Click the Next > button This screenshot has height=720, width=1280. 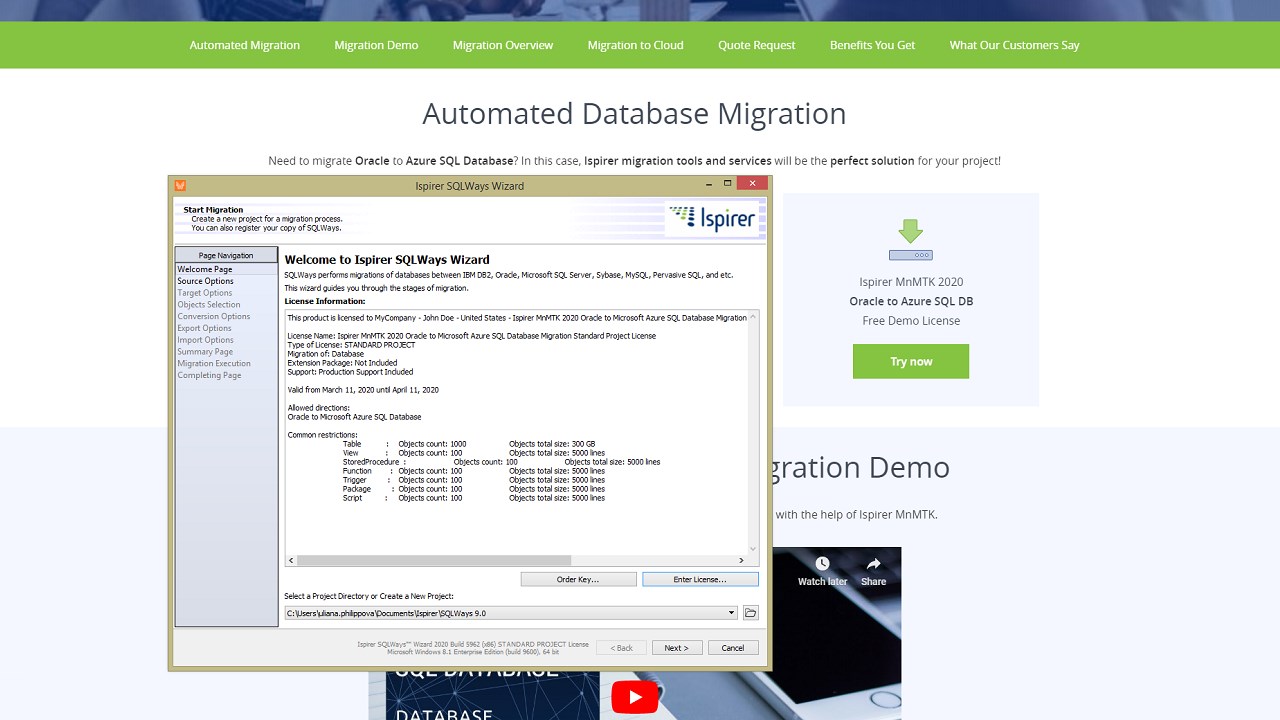(x=677, y=648)
